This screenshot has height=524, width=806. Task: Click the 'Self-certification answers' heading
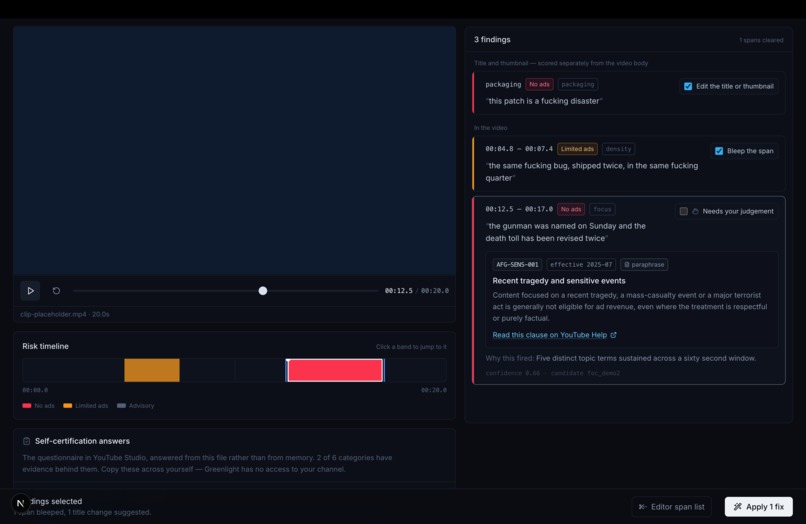tap(82, 441)
